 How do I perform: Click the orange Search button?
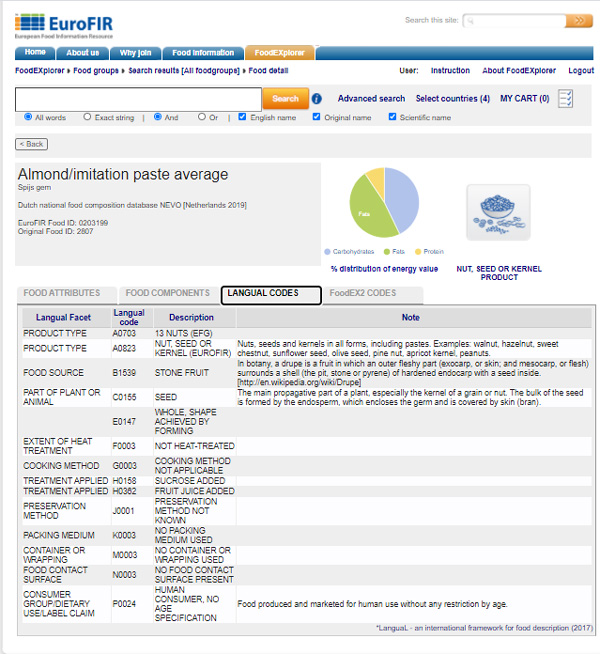click(285, 99)
